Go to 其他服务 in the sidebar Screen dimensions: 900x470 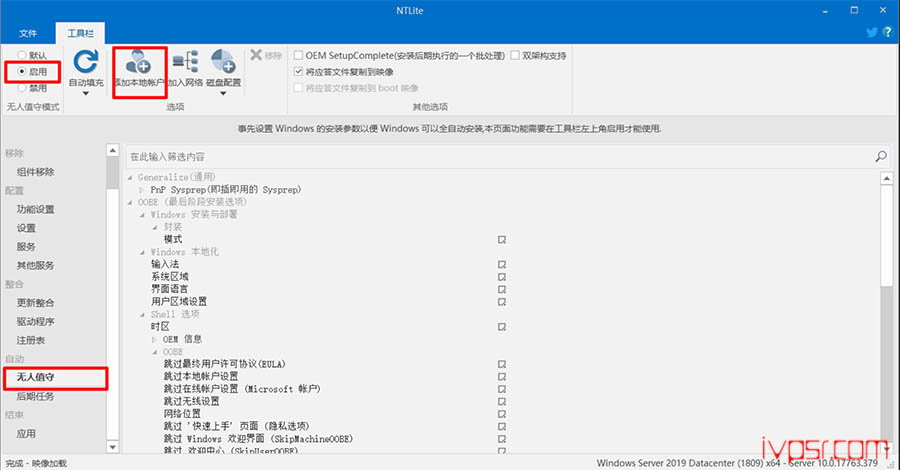[36, 265]
